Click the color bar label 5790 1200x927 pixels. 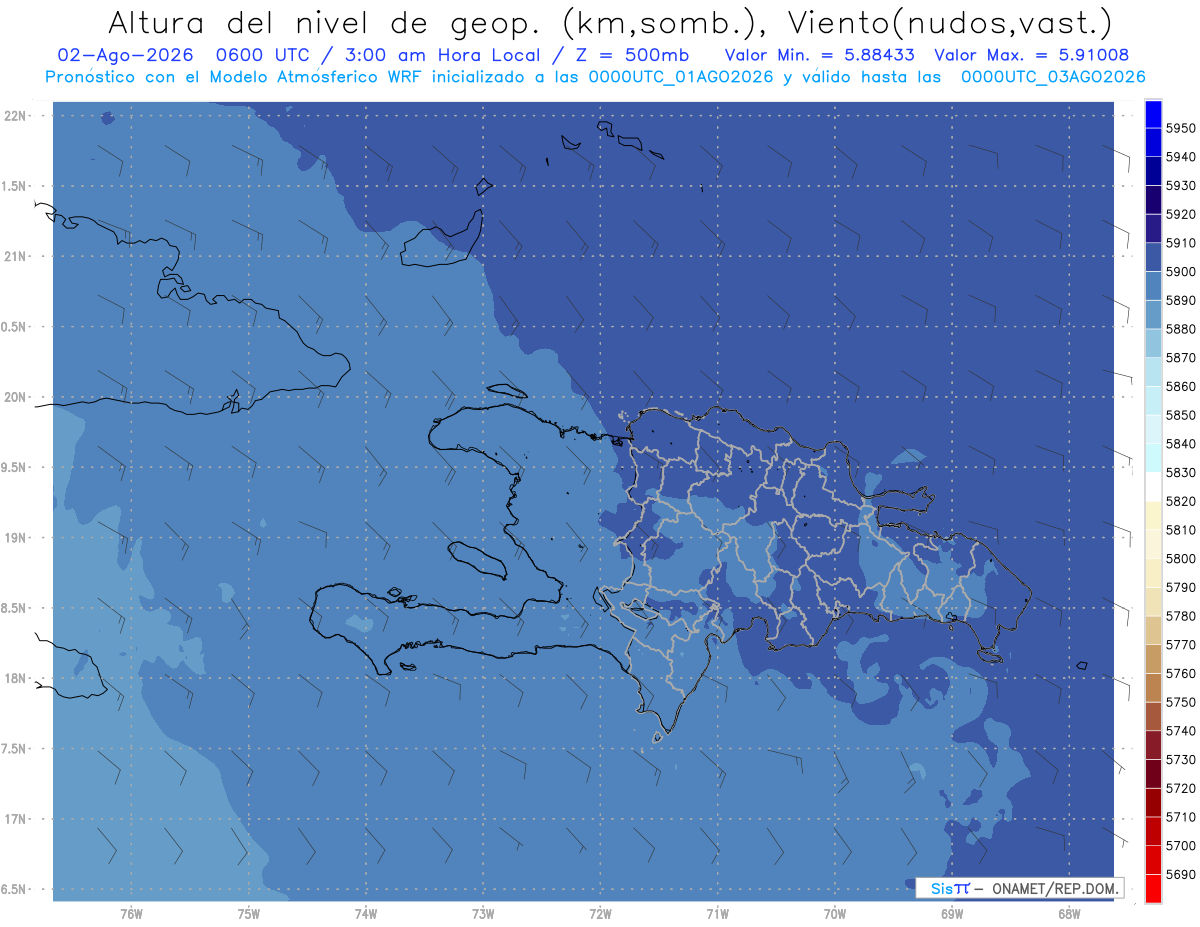tap(1181, 587)
